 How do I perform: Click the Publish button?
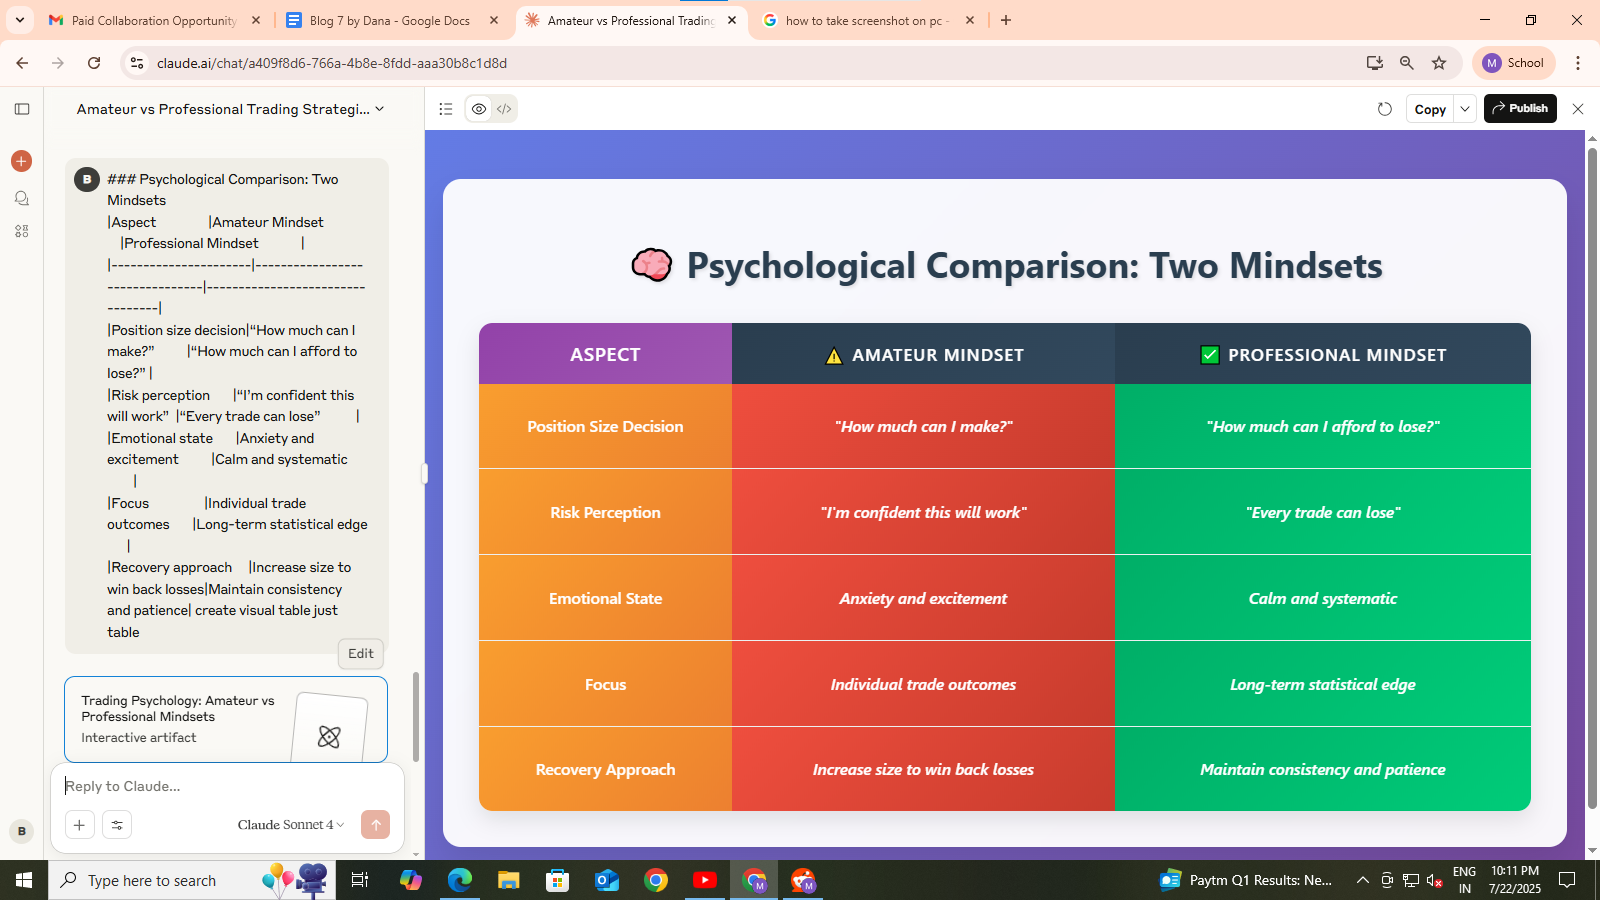(1519, 109)
